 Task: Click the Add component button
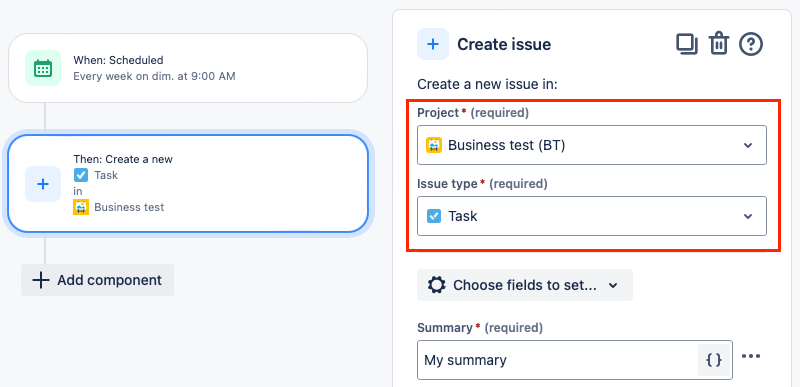pos(97,280)
